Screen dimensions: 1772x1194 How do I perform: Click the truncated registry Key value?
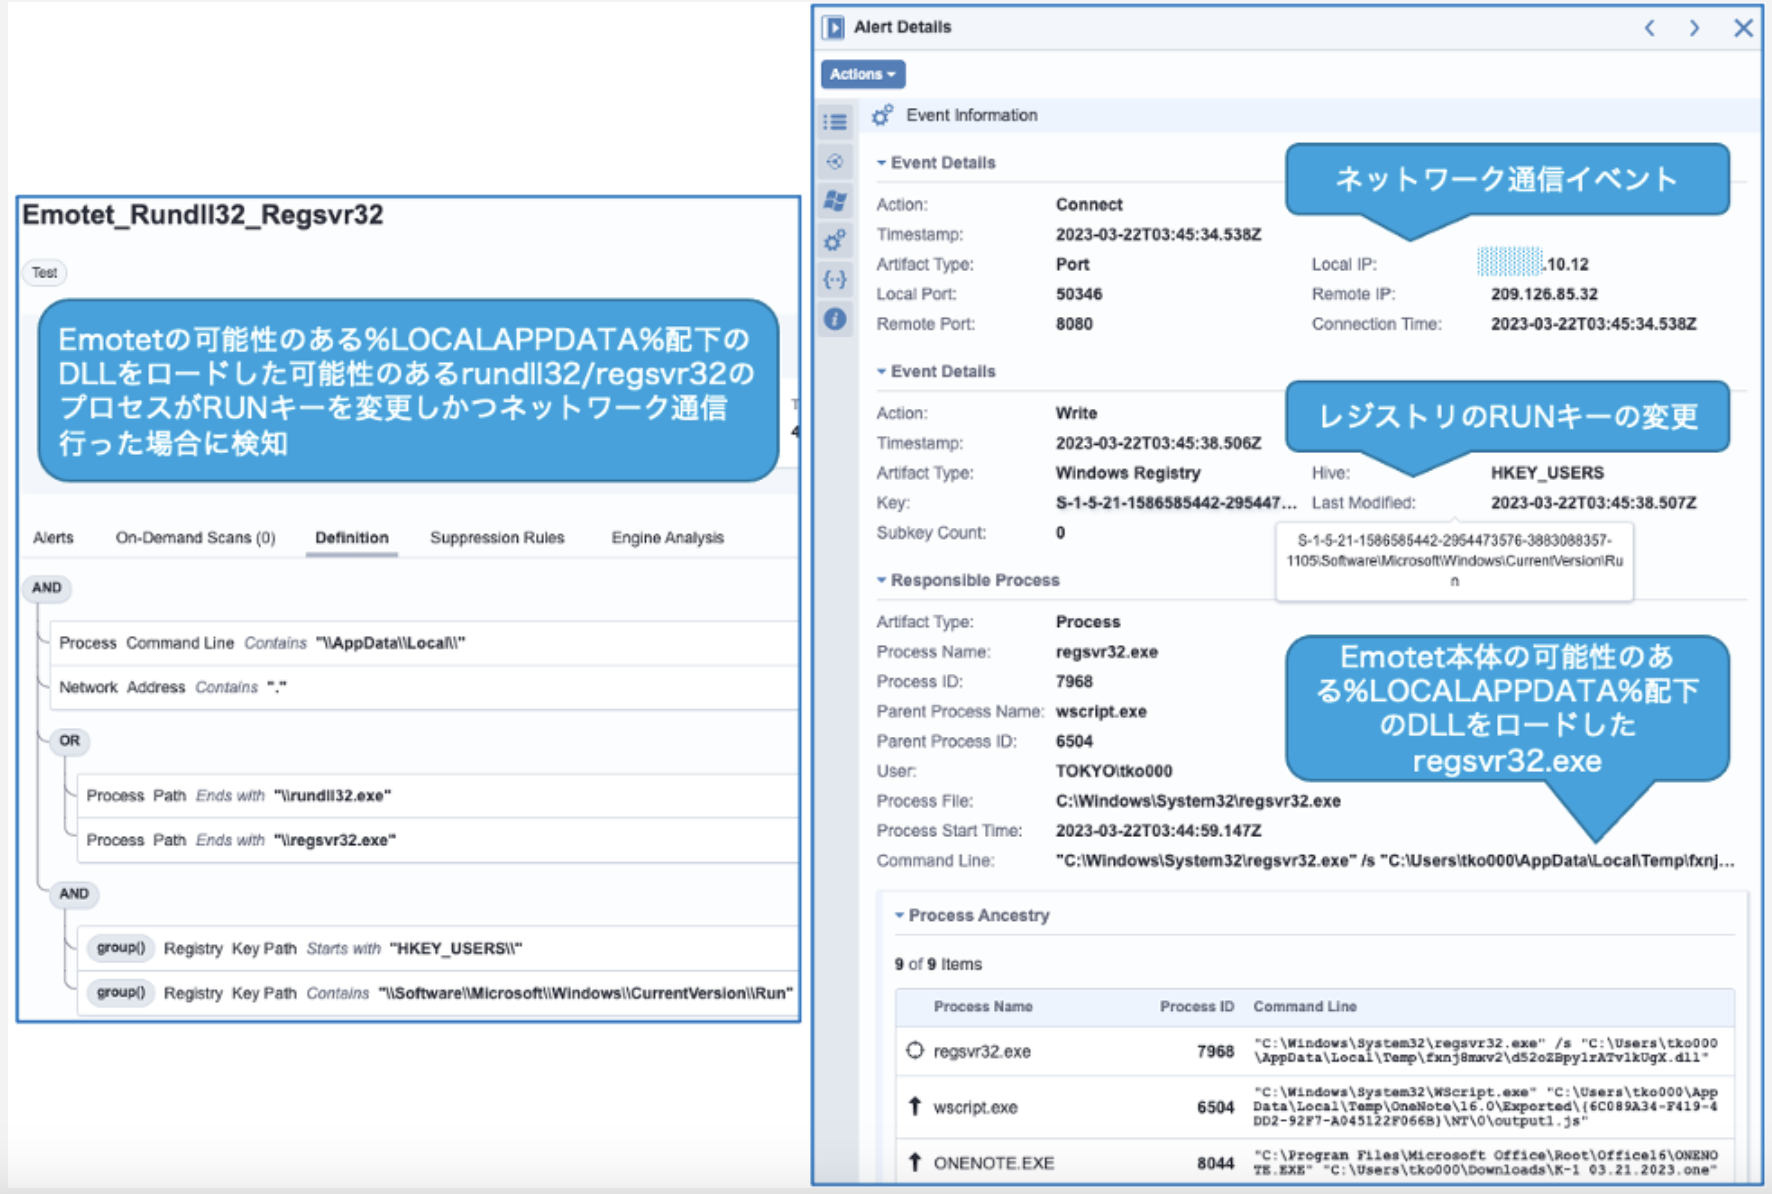[1176, 503]
